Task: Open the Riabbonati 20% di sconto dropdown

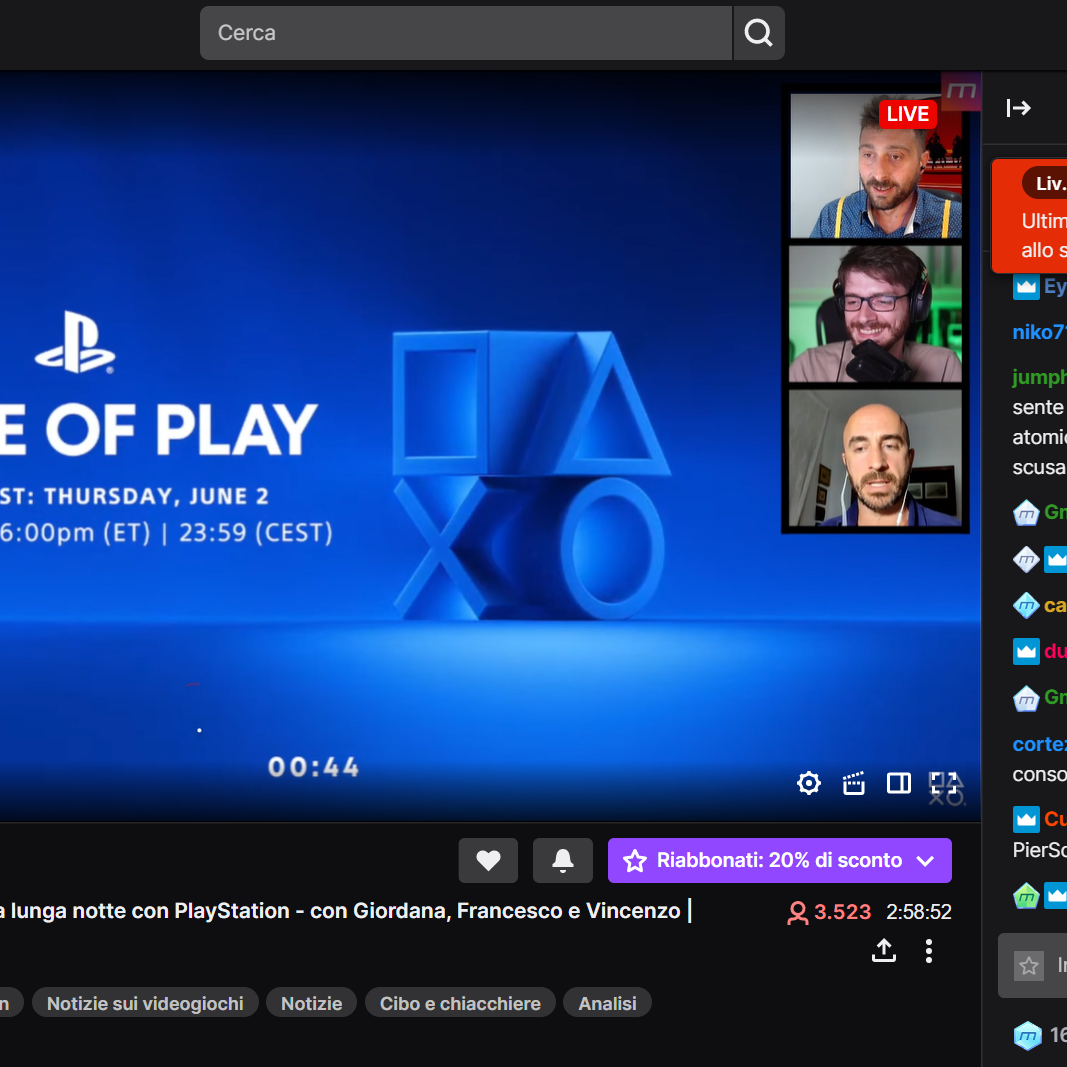Action: (779, 860)
